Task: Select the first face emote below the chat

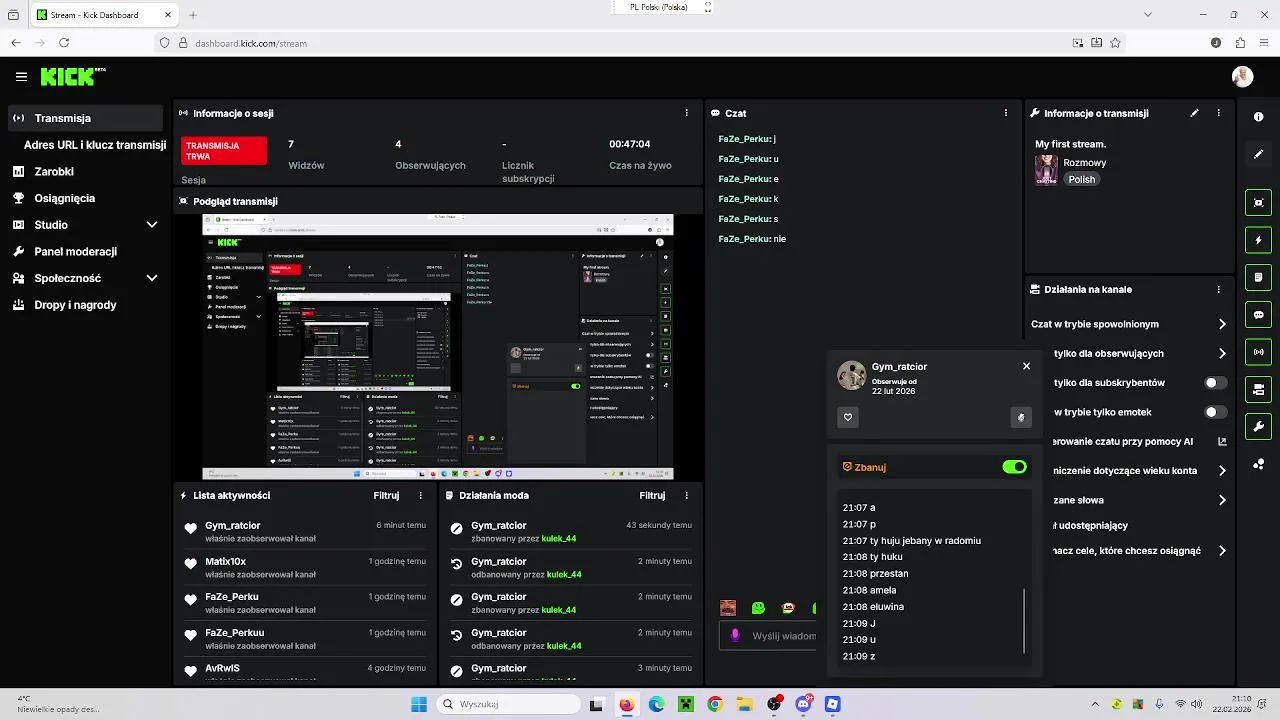Action: point(728,608)
